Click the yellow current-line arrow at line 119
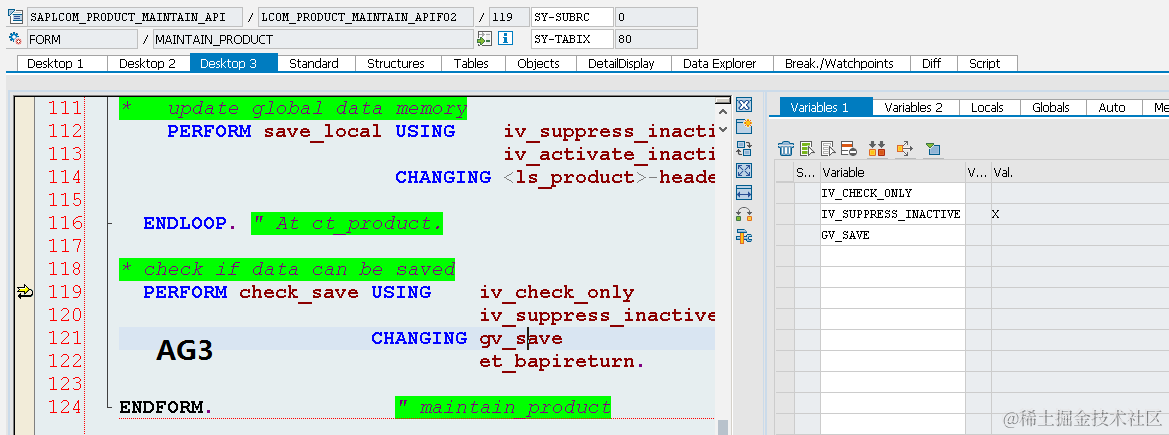Image resolution: width=1169 pixels, height=435 pixels. click(25, 292)
